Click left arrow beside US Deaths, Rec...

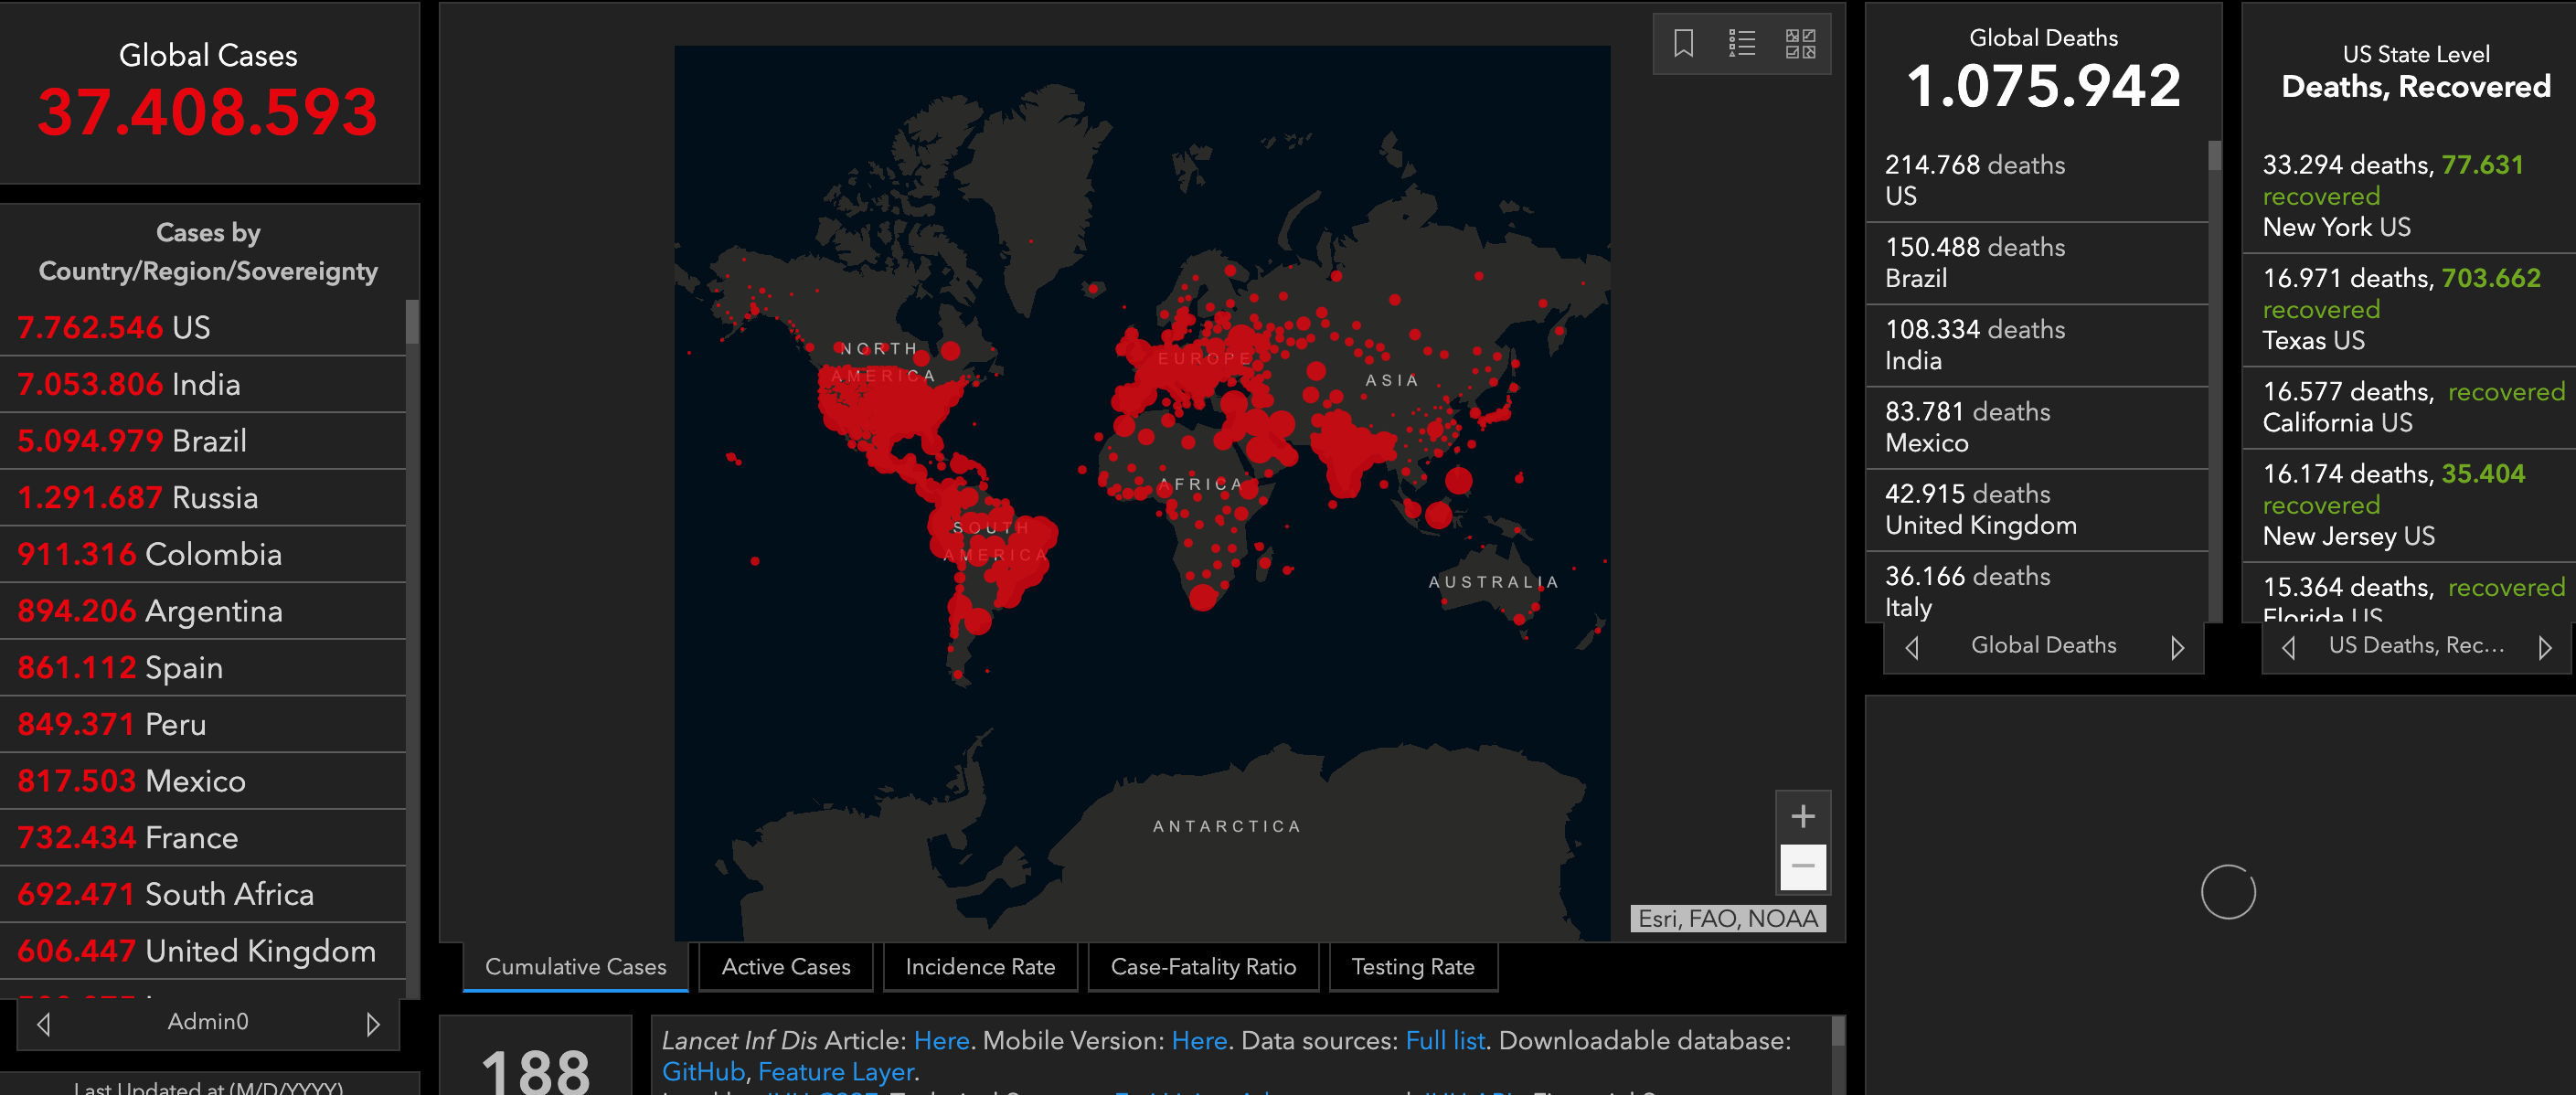pos(2288,647)
